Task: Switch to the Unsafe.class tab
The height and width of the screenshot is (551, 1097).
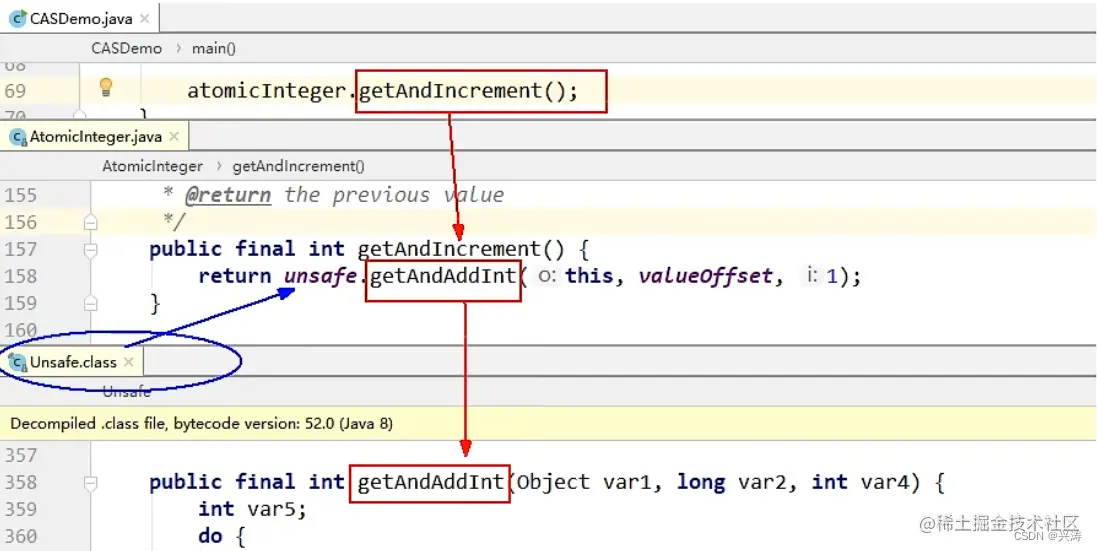Action: point(73,362)
